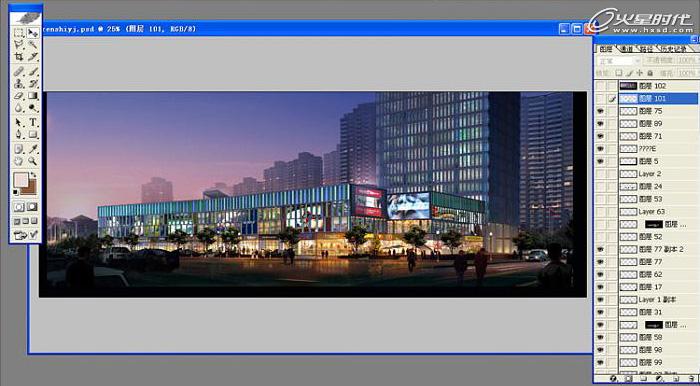700x386 pixels.
Task: Select the Move tool
Action: point(33,33)
